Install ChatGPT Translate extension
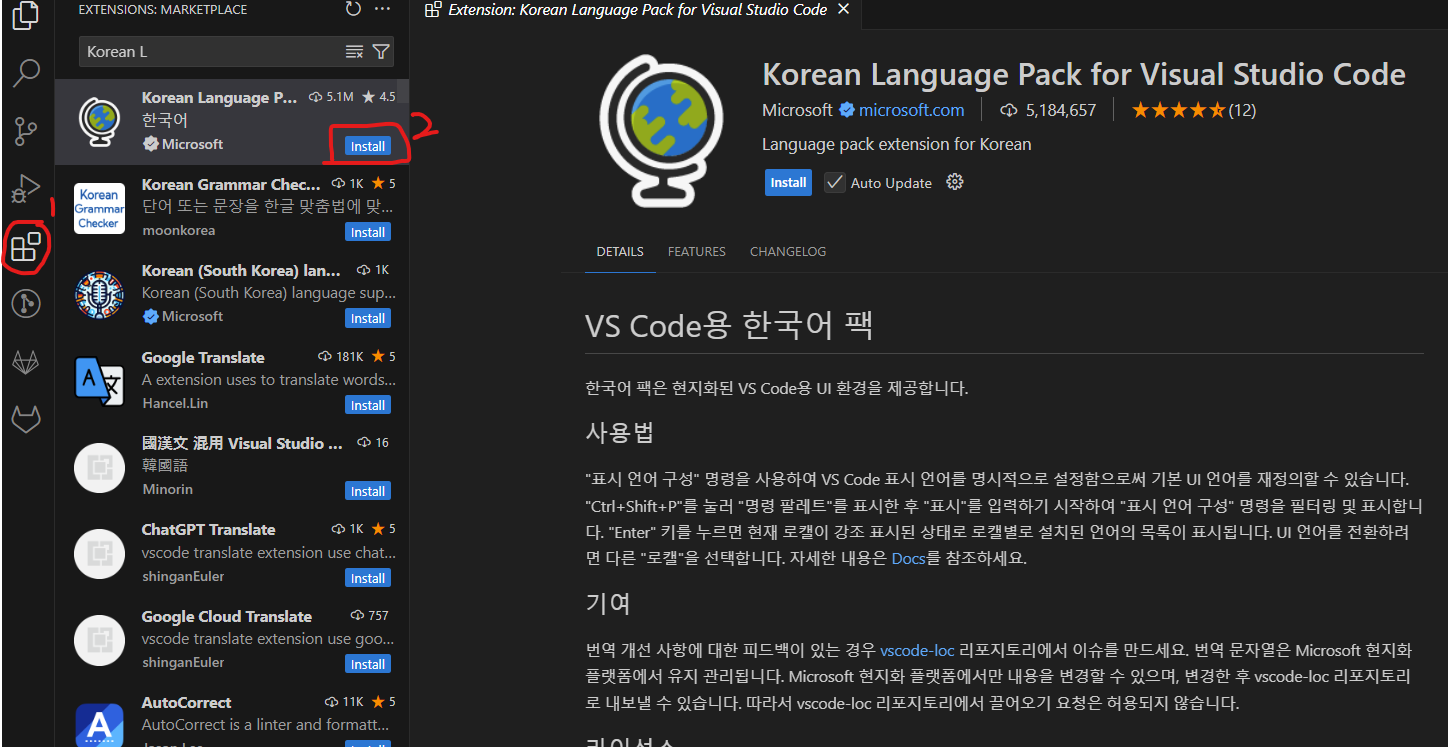Viewport: 1448px width, 747px height. pyautogui.click(x=368, y=578)
